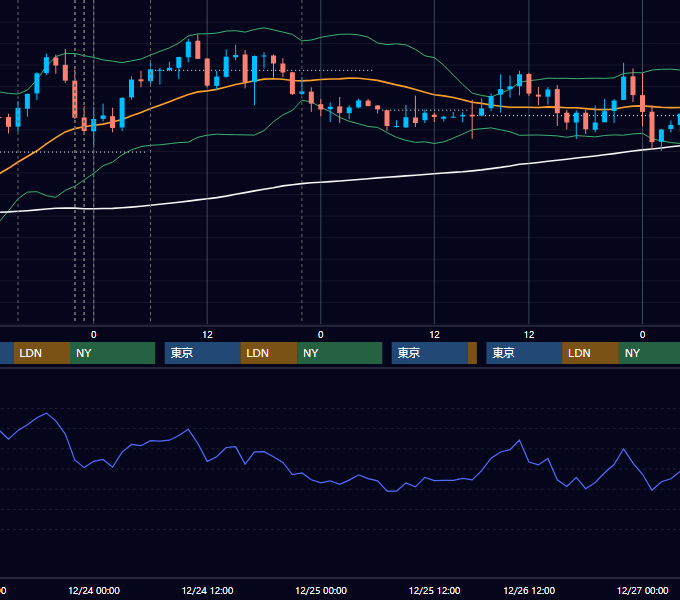Select the NY session block spanning 12/25 00:00
This screenshot has width=680, height=600.
340,353
